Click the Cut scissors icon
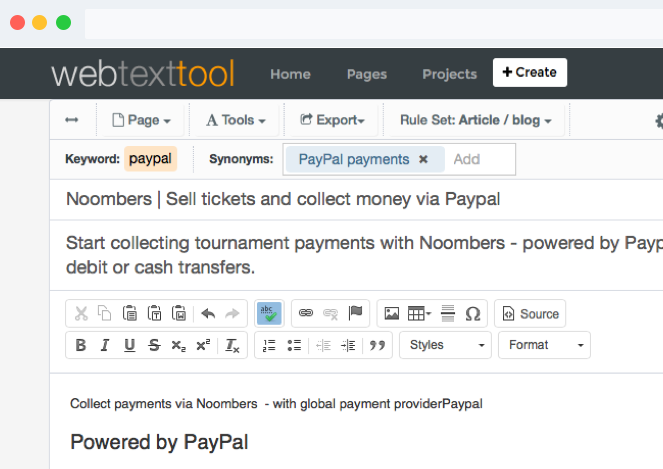The width and height of the screenshot is (663, 469). tap(81, 314)
